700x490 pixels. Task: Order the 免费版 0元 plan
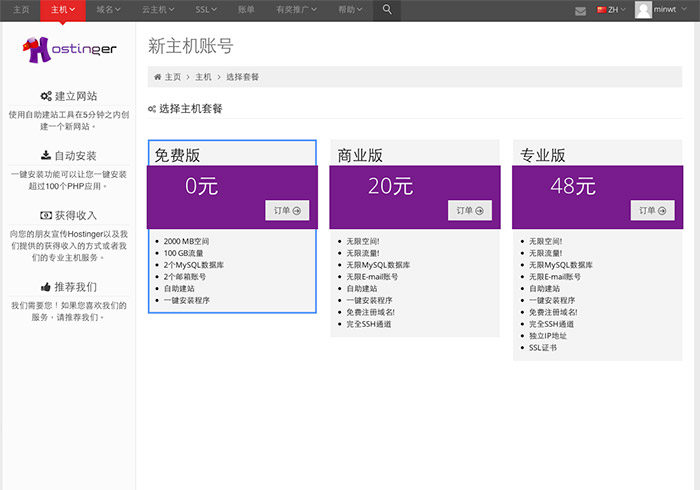(x=287, y=210)
